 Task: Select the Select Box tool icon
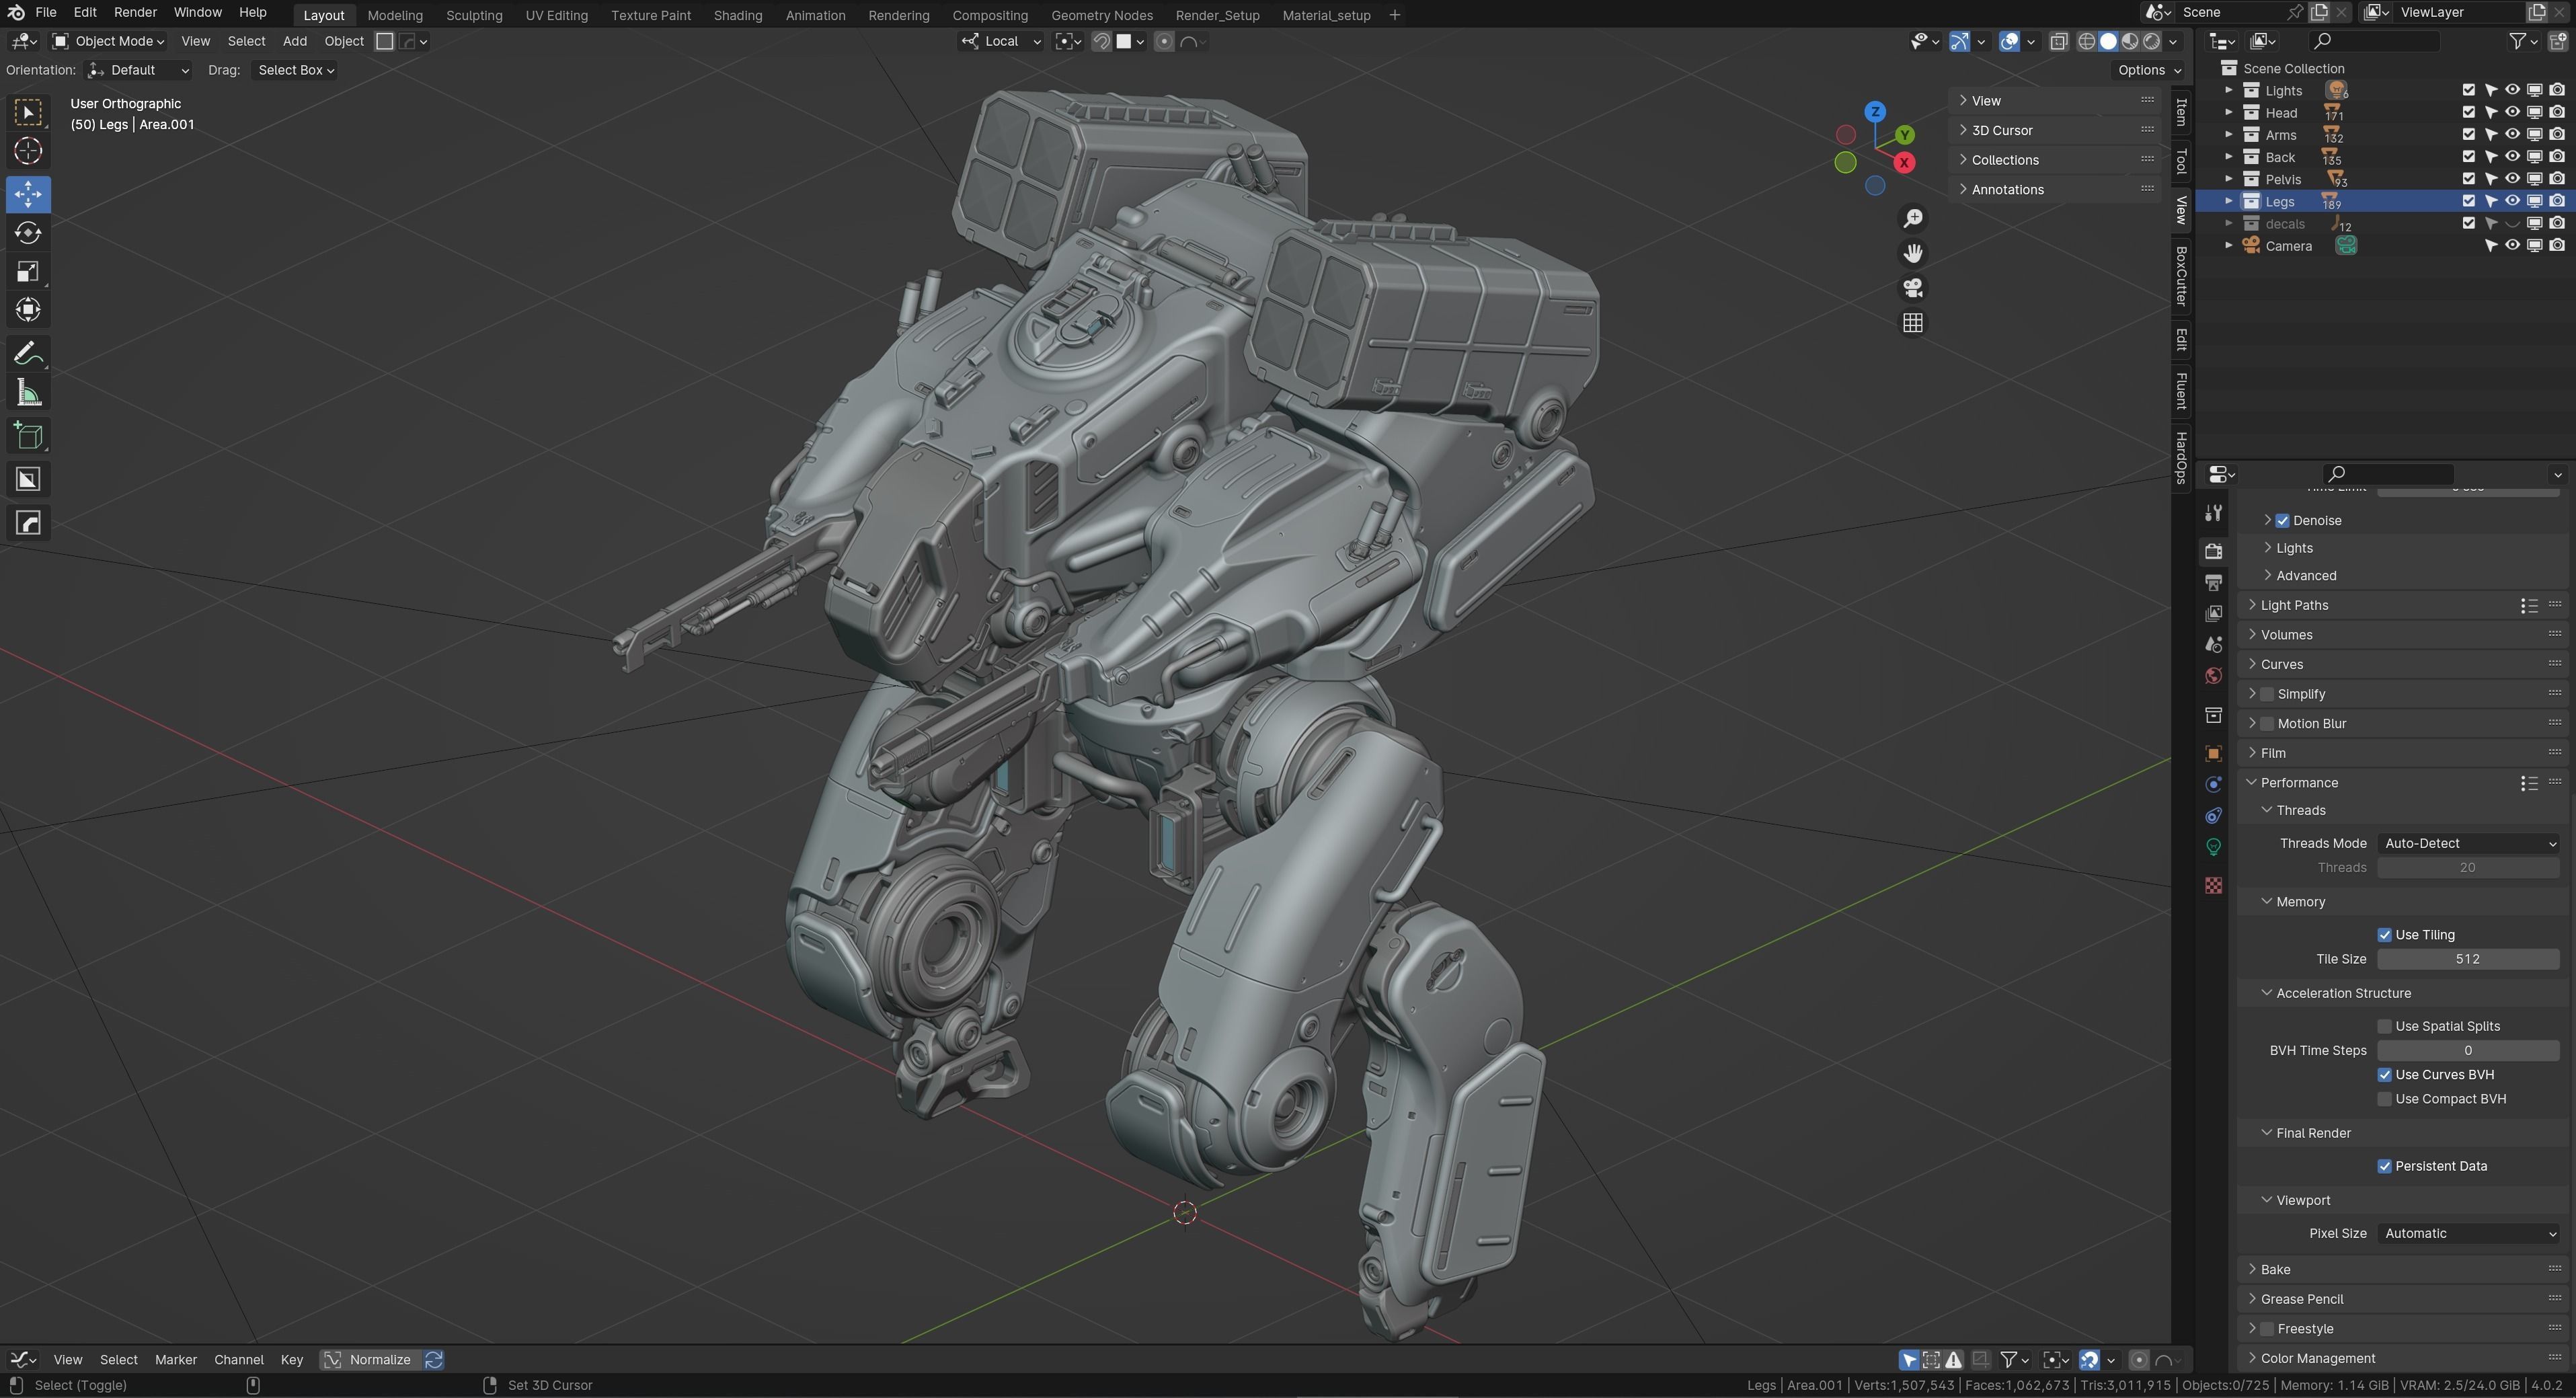click(x=28, y=112)
